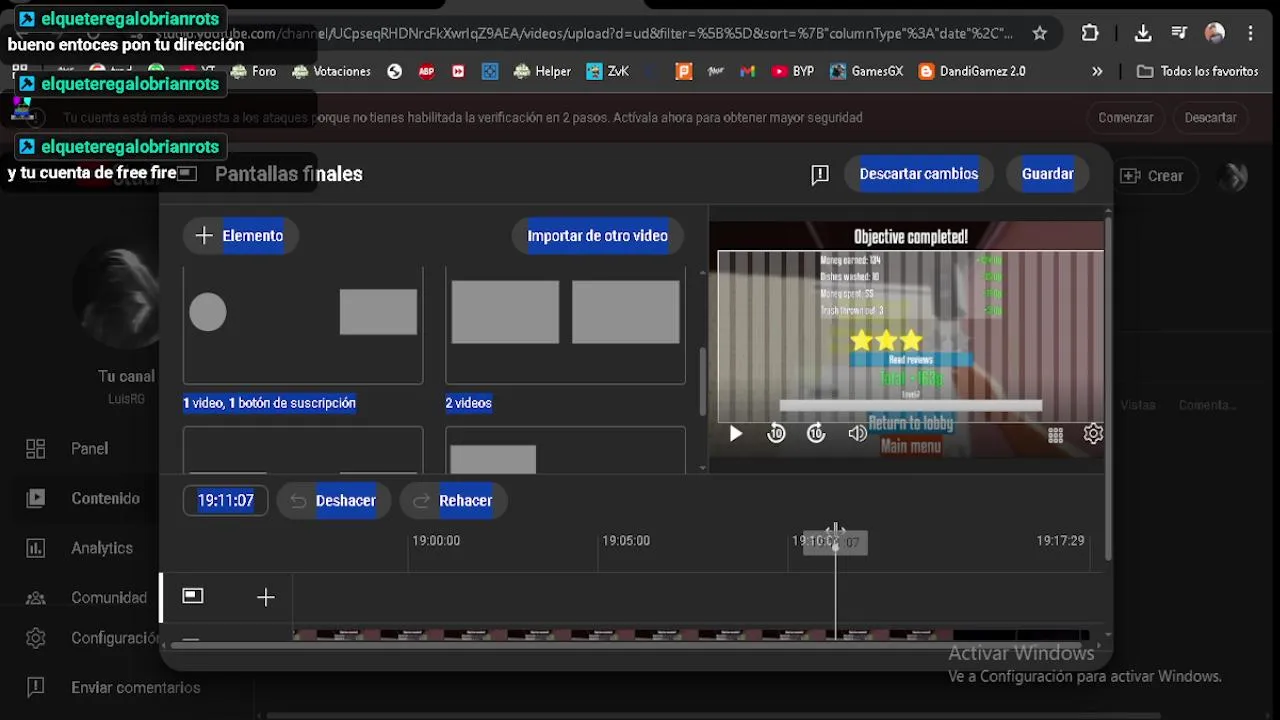
Task: Open the Gmail bookmark icon
Action: pos(747,71)
